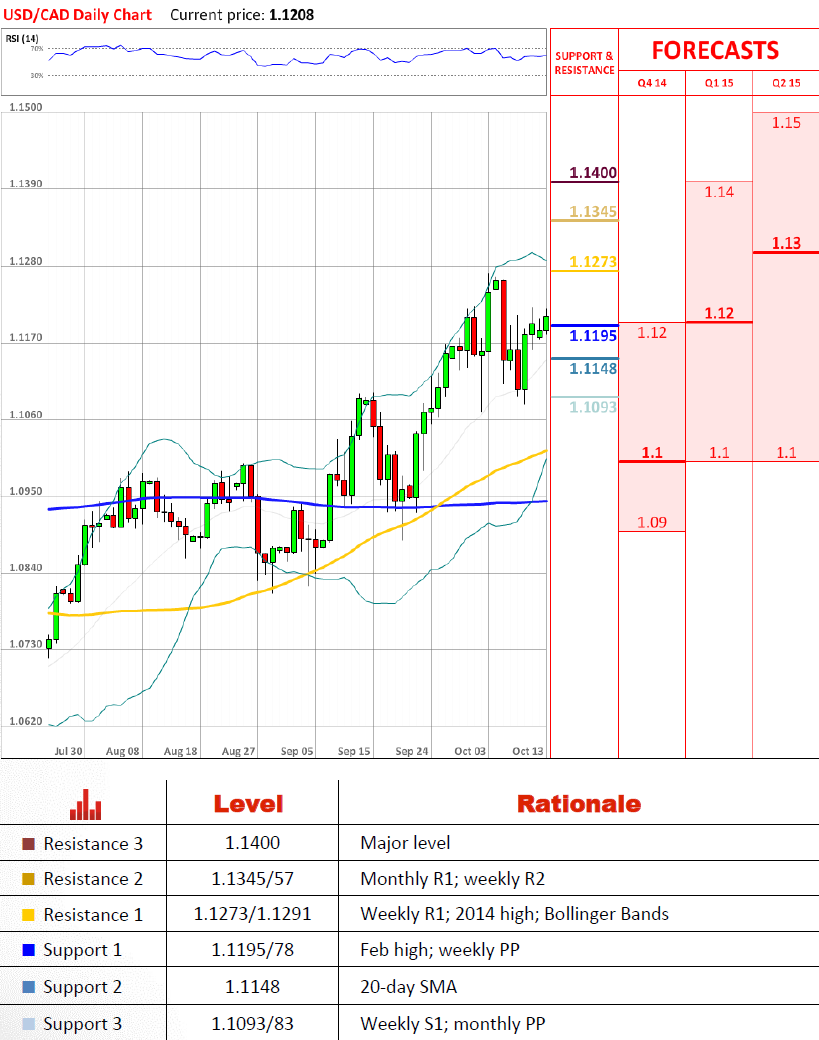Click the Support 2 steel-blue color swatch

point(29,987)
